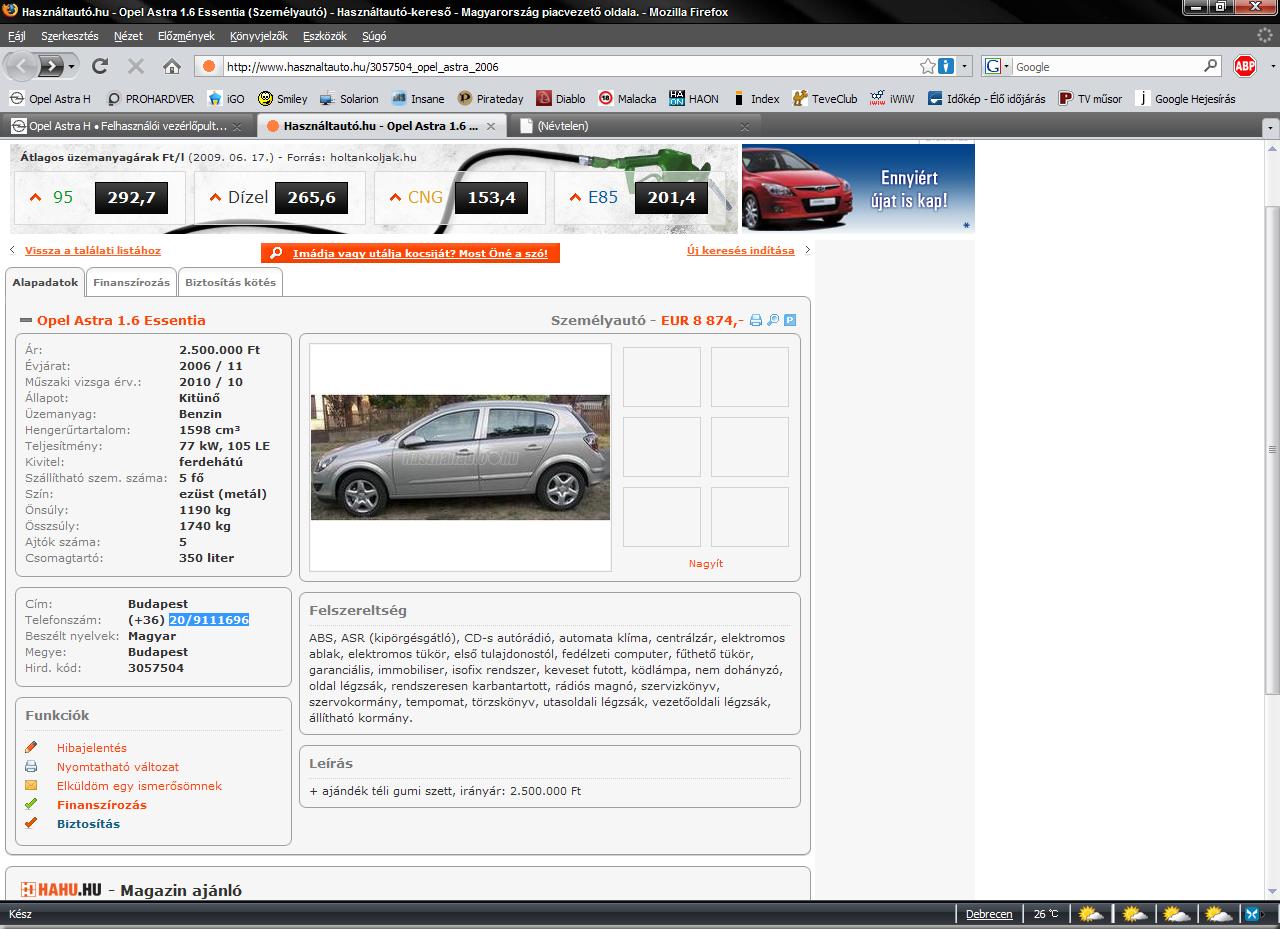
Task: Click the printer icon next to EUR price
Action: (x=756, y=321)
